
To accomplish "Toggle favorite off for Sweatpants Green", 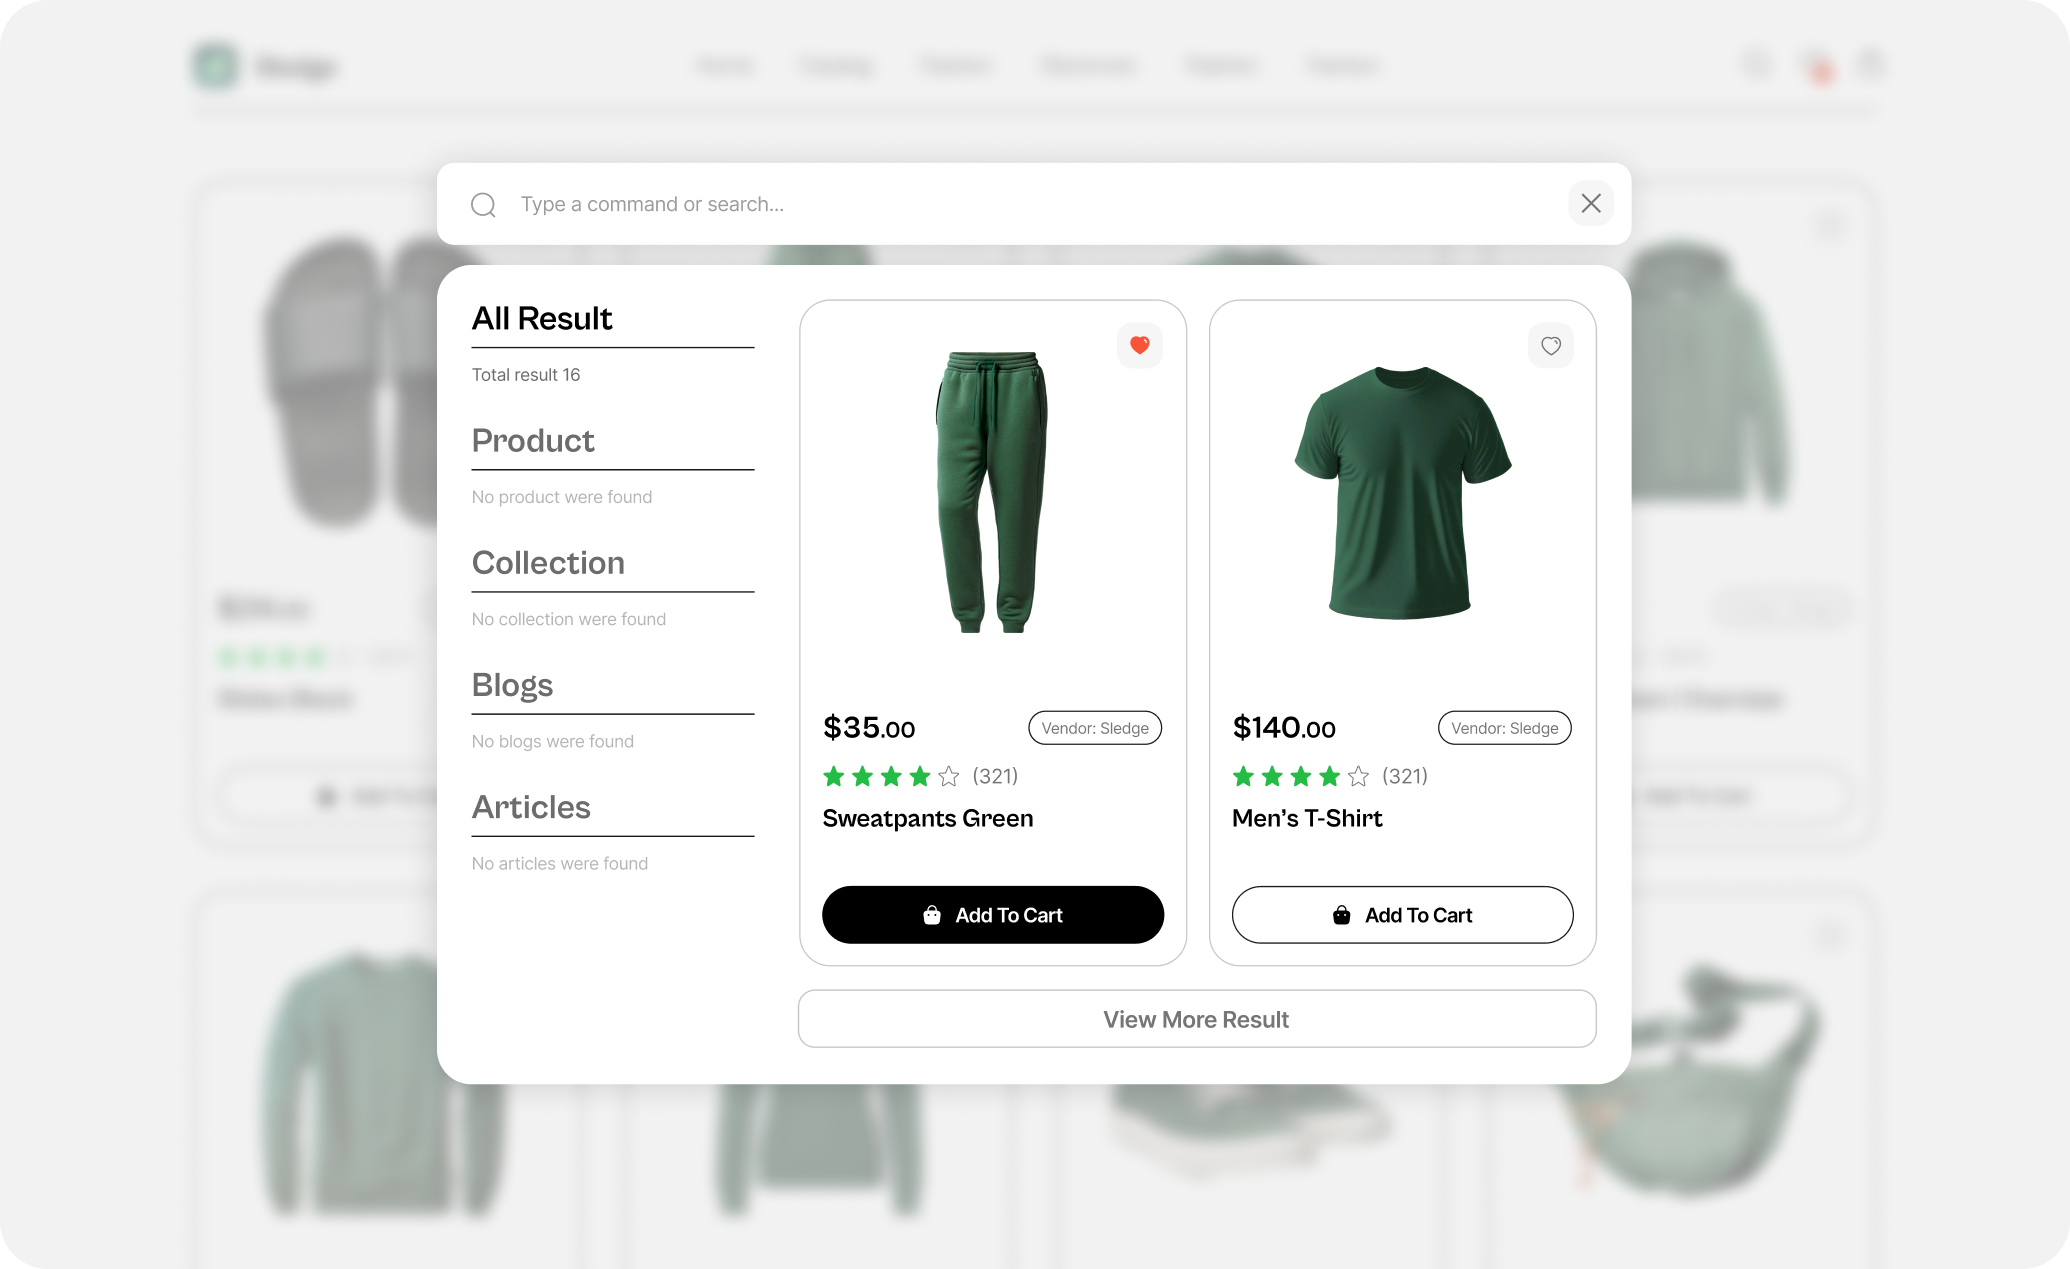I will click(x=1140, y=345).
